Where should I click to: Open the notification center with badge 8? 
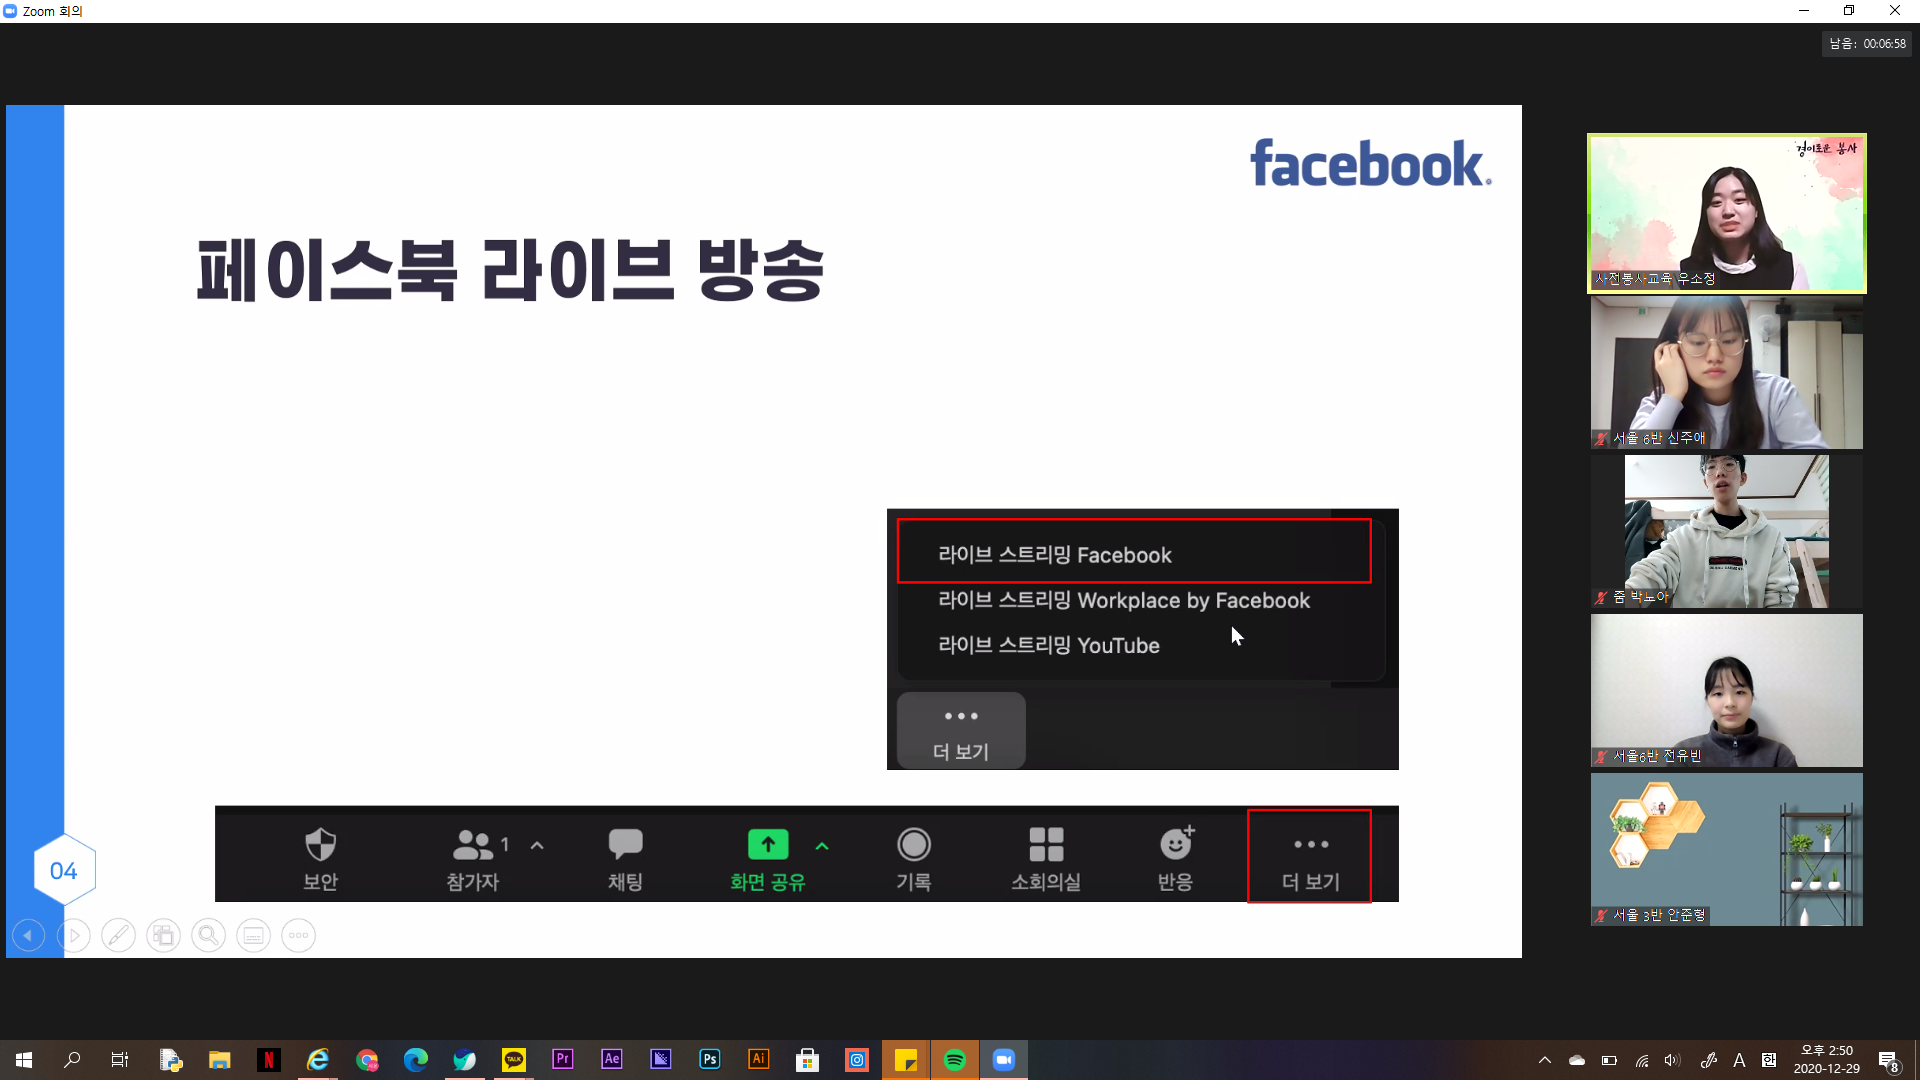(x=1889, y=1061)
